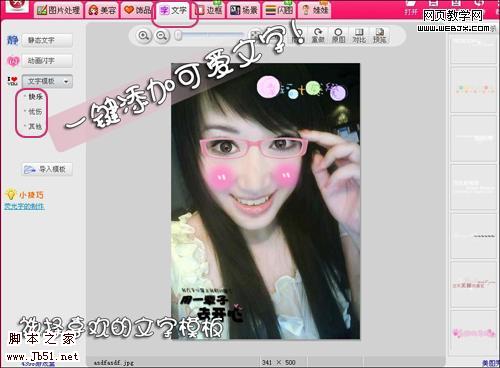
Task: Click the 重做 redo icon
Action: click(x=318, y=35)
